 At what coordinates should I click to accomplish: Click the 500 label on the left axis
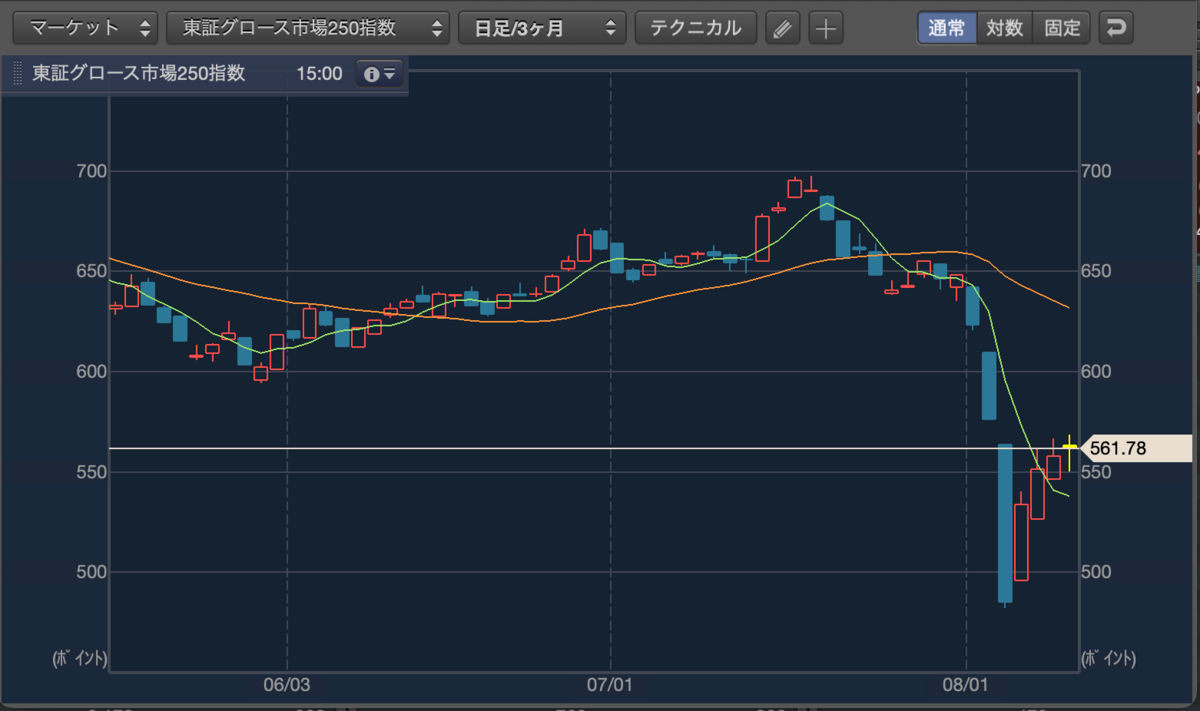[91, 572]
